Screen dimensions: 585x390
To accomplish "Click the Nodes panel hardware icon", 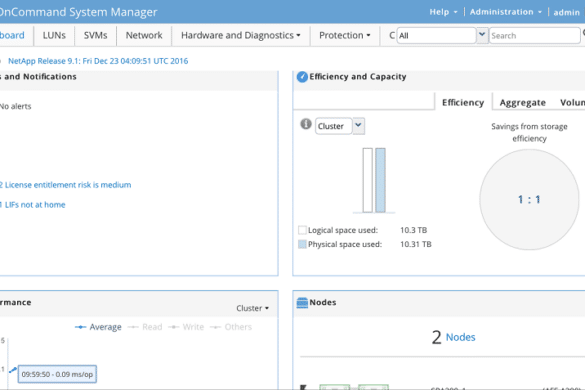I will click(x=302, y=303).
